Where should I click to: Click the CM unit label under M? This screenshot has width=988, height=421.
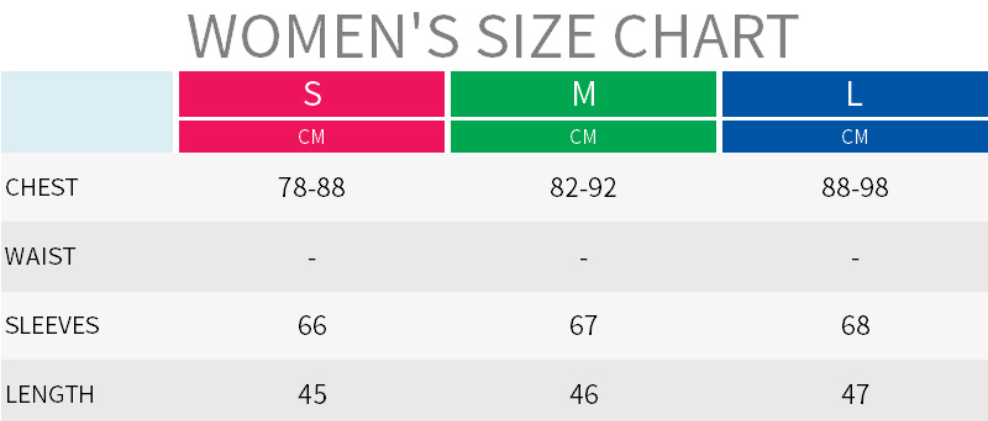584,137
